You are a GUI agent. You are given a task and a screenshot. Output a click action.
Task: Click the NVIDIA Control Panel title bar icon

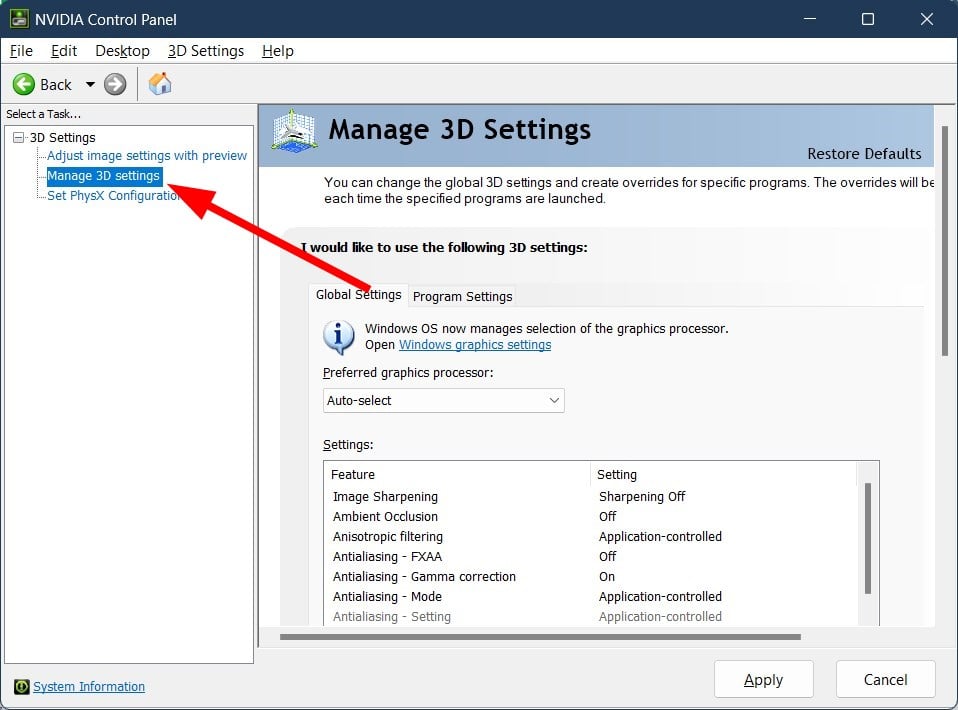(19, 19)
